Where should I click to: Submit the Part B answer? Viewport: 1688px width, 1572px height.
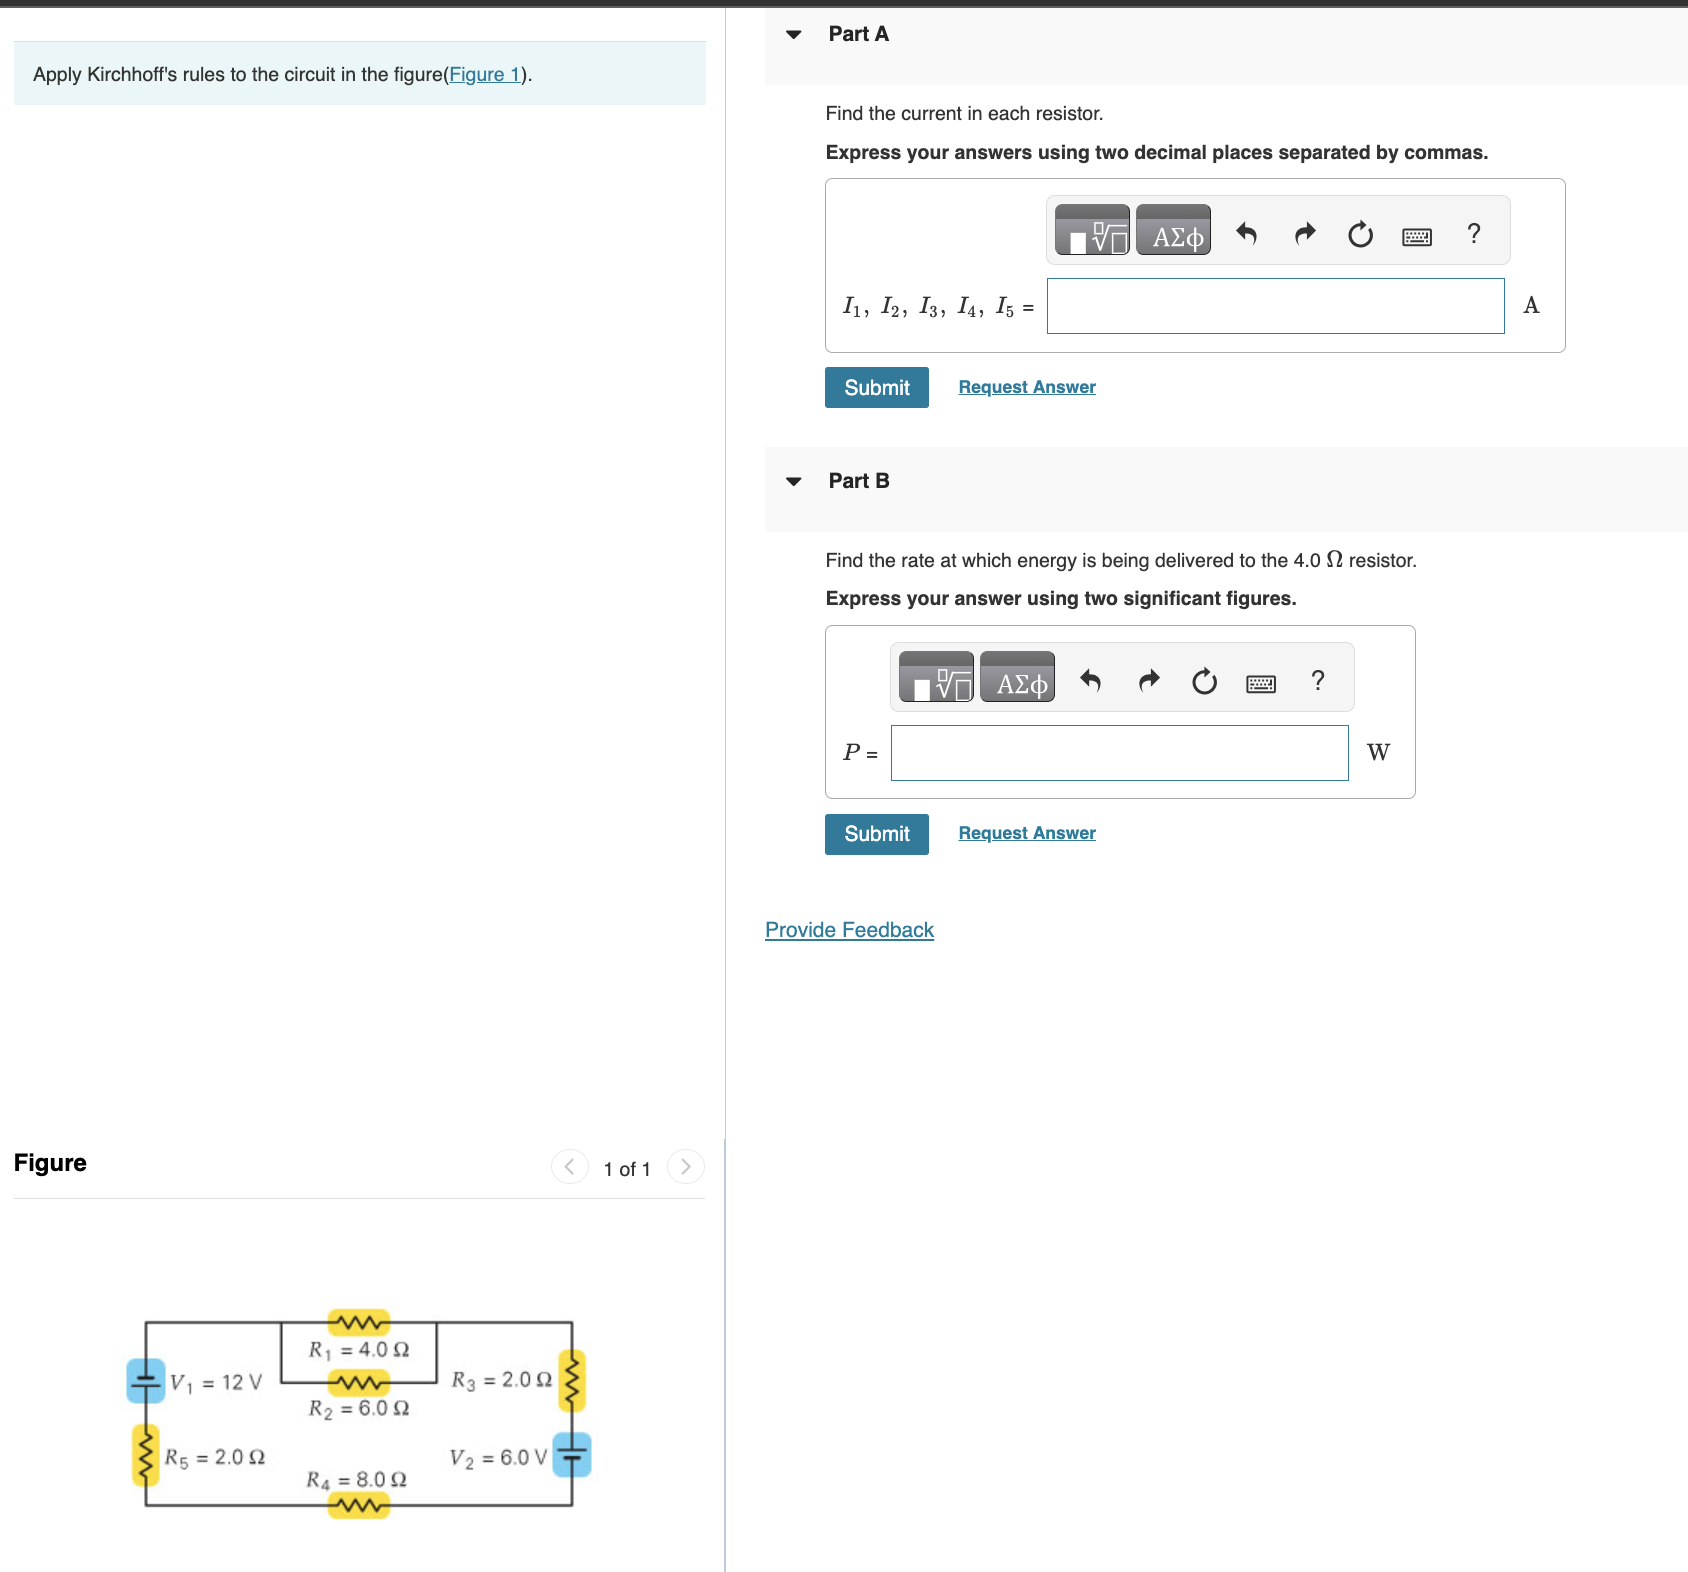tap(876, 833)
